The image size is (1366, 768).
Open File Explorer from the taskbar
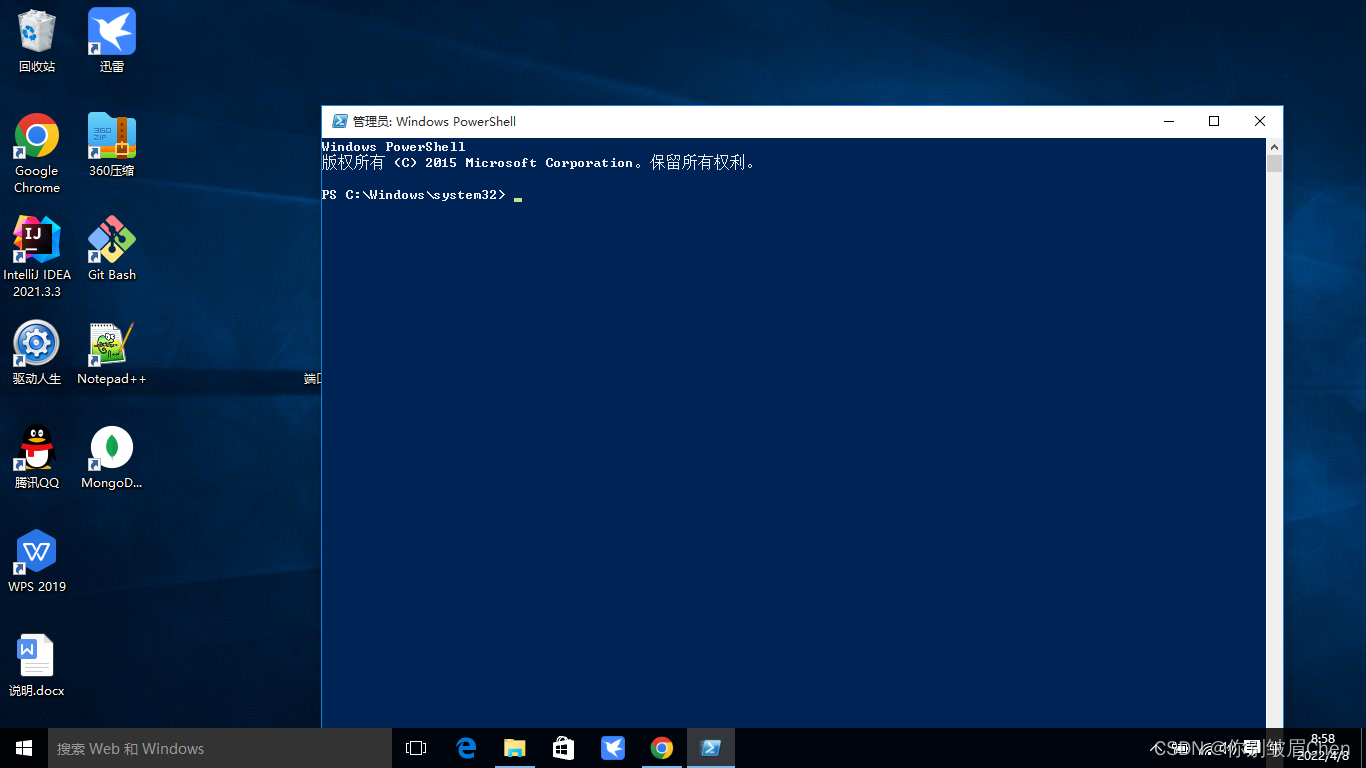[515, 748]
